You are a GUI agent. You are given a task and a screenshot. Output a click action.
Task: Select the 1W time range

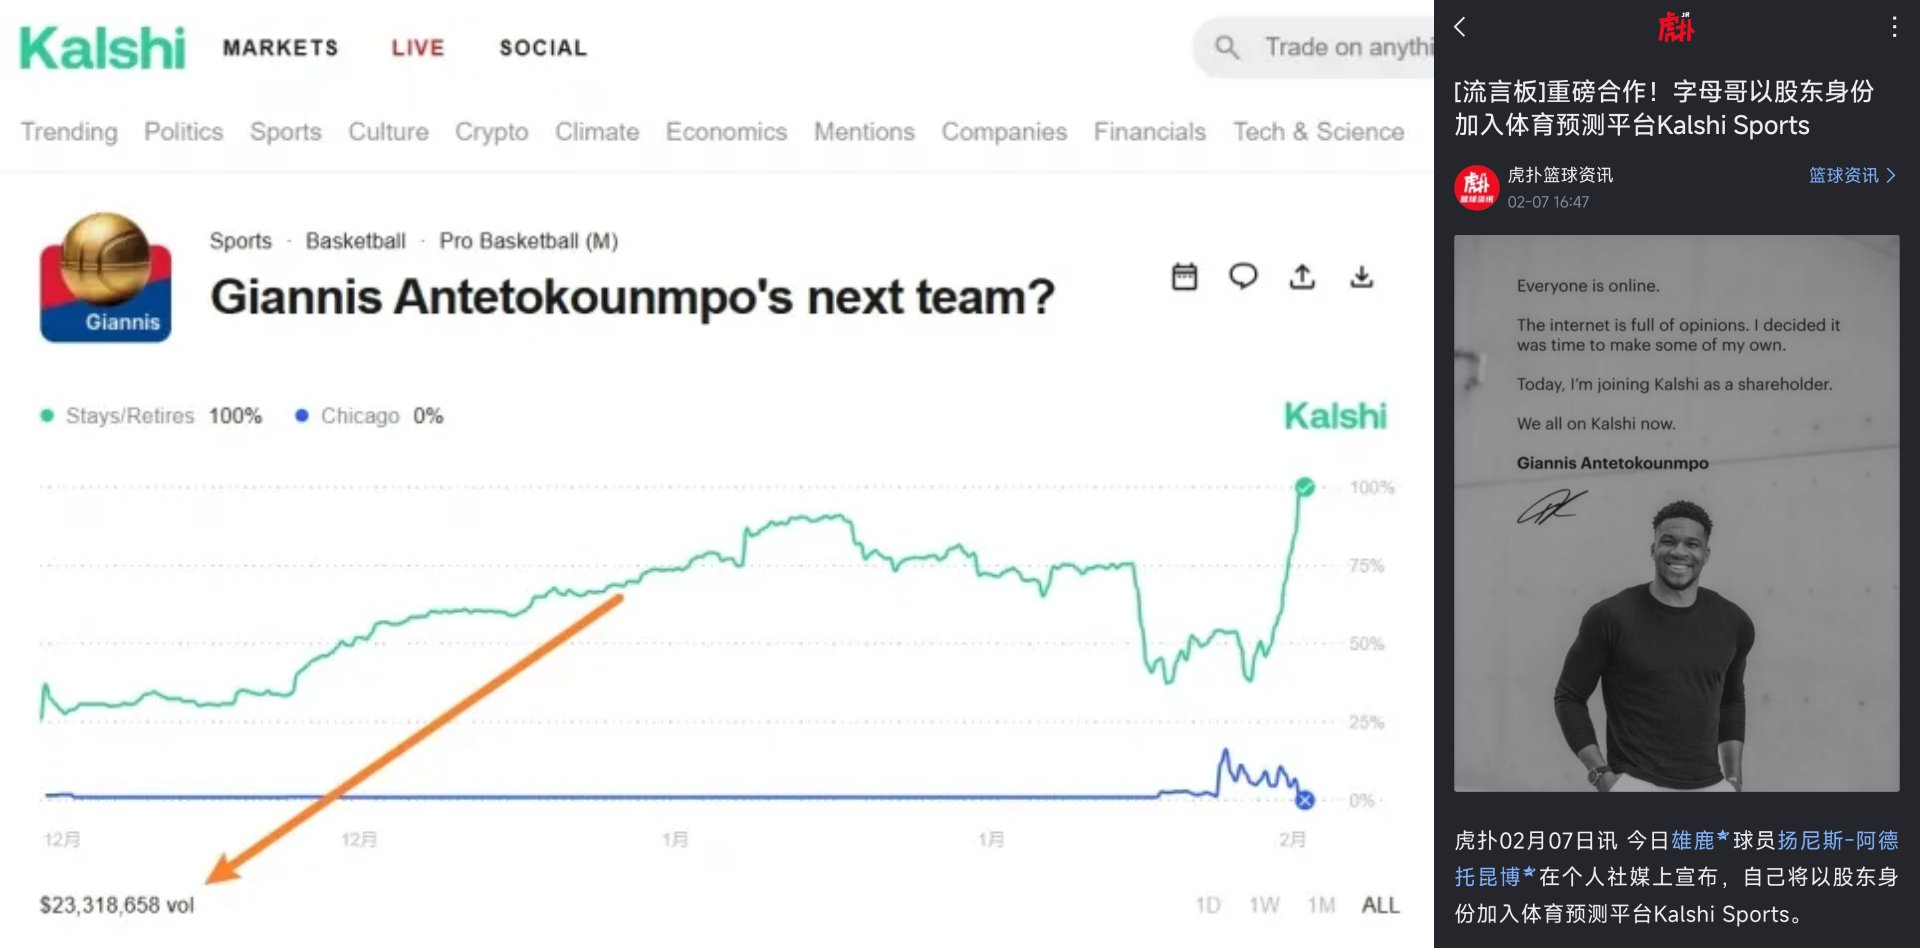(x=1264, y=905)
